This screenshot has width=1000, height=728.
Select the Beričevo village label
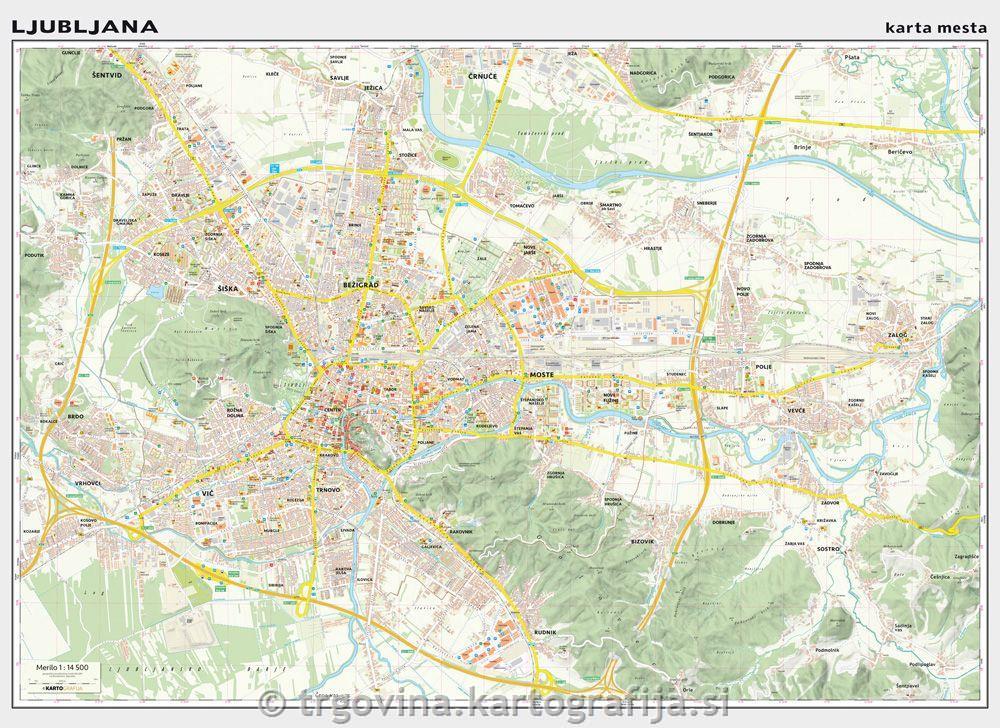901,152
